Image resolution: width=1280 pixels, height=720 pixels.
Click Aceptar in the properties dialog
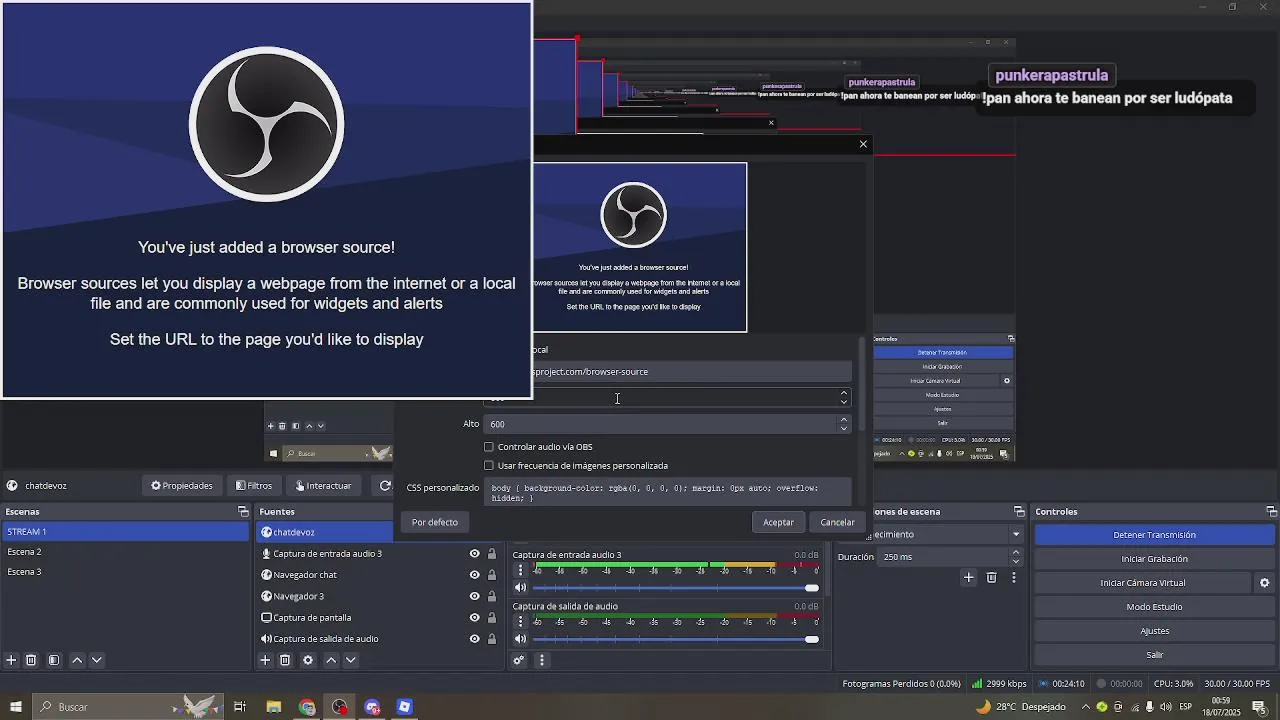(778, 522)
